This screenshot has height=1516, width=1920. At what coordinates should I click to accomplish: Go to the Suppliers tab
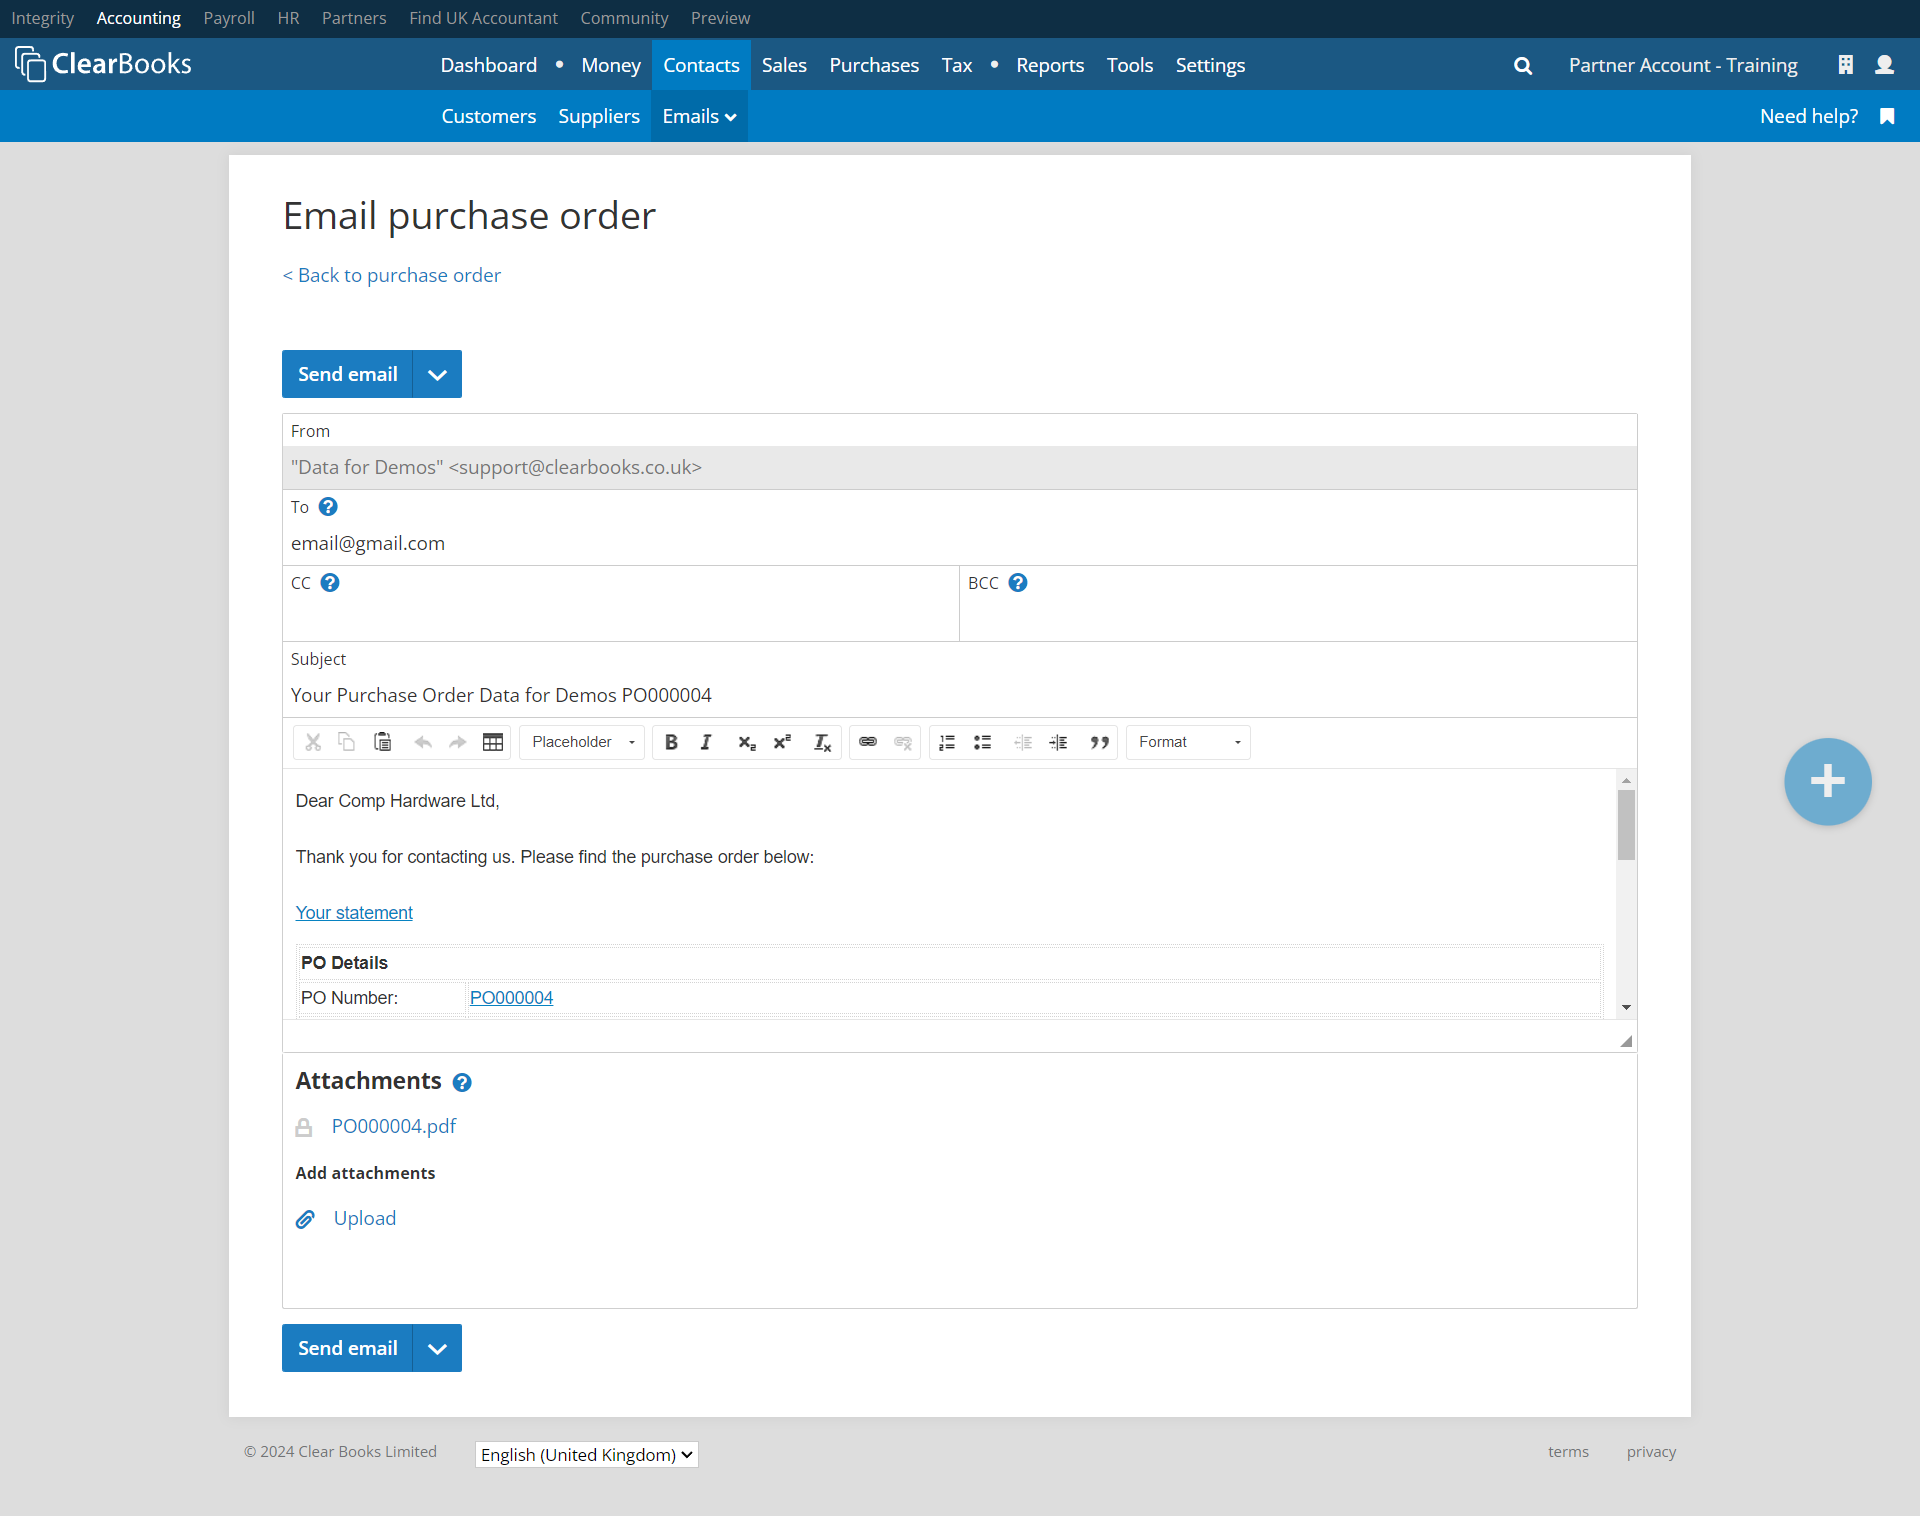tap(598, 116)
